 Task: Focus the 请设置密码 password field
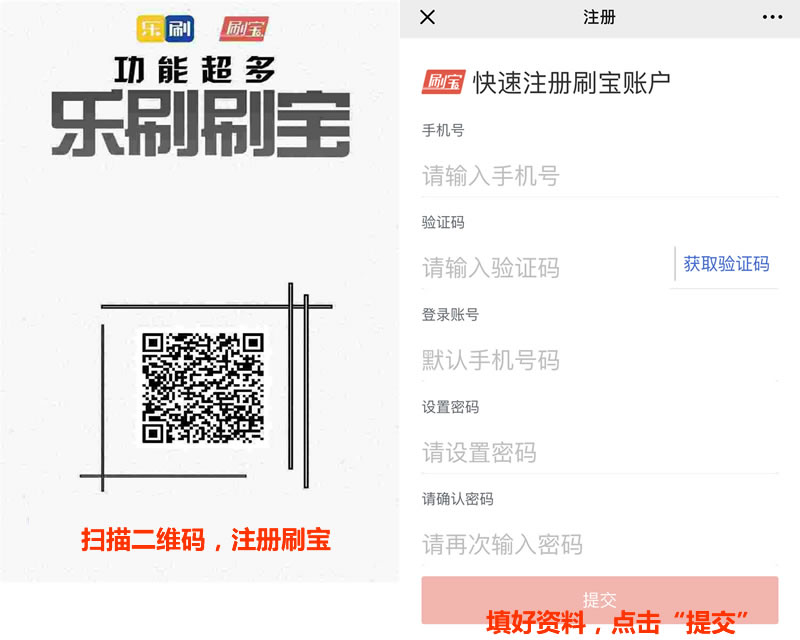600,453
